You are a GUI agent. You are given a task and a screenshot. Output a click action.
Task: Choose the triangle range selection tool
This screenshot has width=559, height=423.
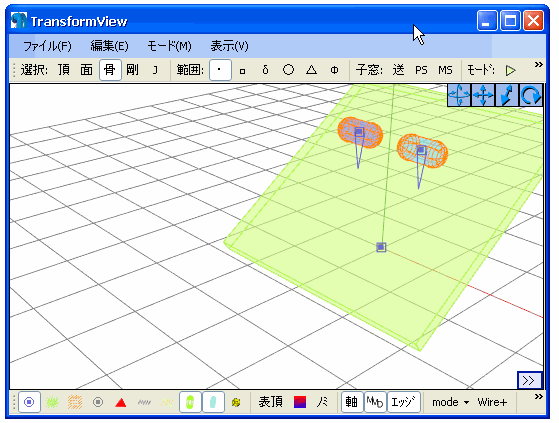tap(311, 70)
